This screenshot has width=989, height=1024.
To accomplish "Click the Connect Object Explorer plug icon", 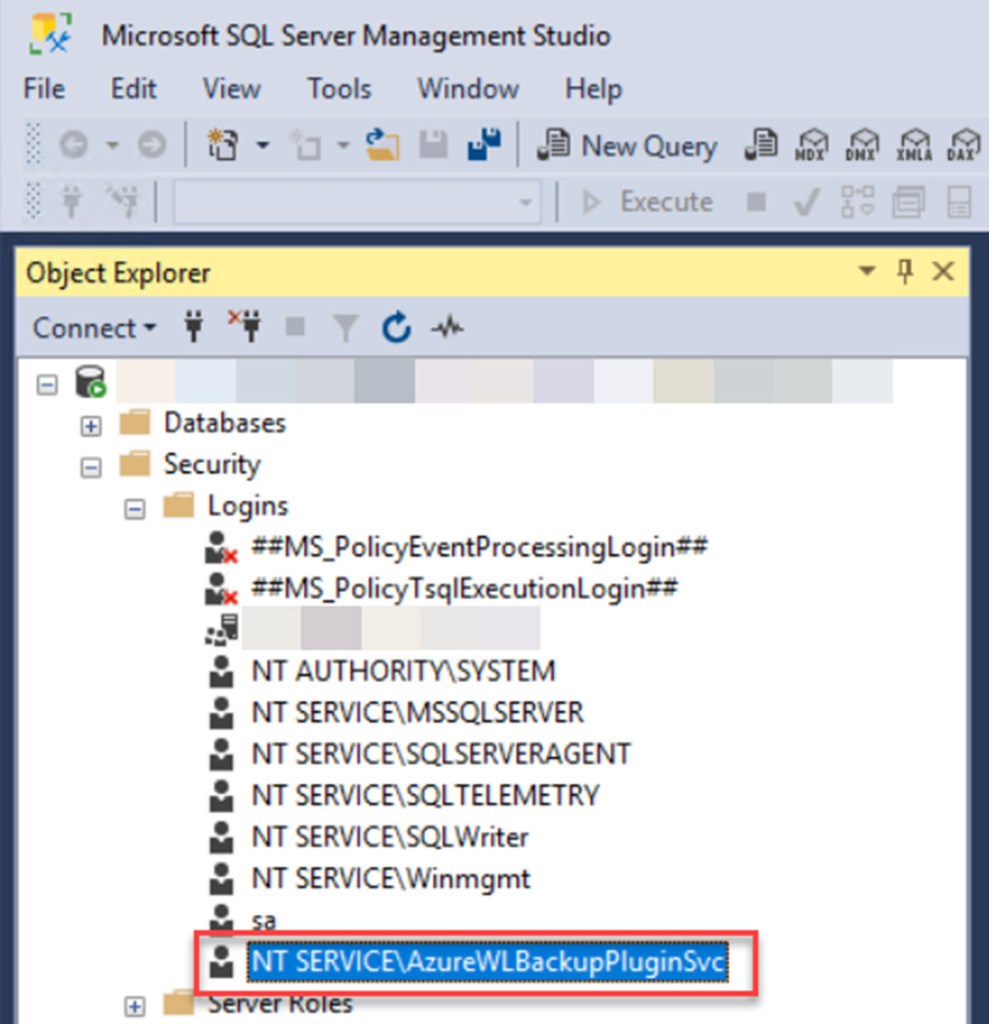I will [x=194, y=328].
